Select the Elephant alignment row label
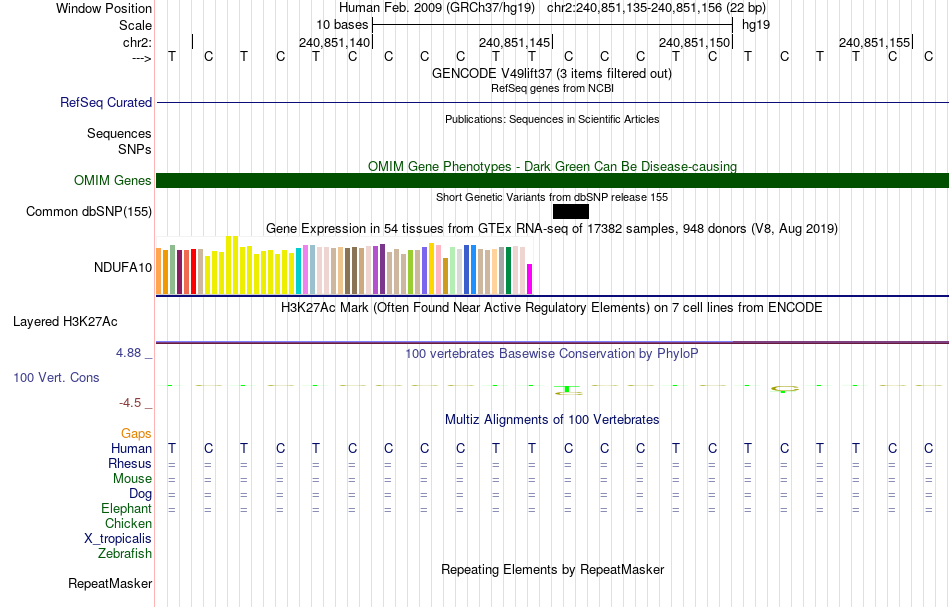The image size is (950, 607). pos(127,509)
